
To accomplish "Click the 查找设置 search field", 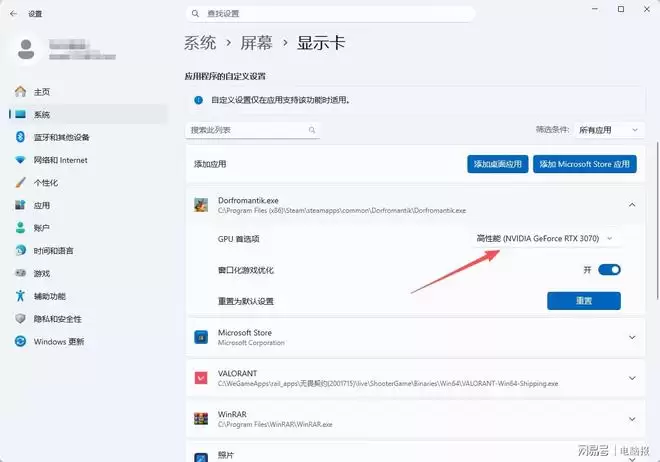I will point(330,14).
